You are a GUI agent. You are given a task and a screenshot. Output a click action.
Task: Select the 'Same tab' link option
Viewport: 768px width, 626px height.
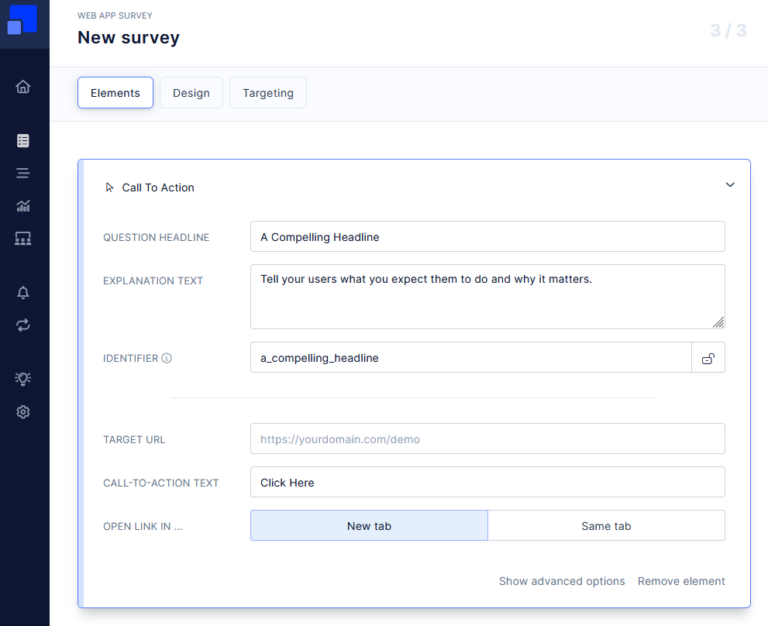click(606, 526)
